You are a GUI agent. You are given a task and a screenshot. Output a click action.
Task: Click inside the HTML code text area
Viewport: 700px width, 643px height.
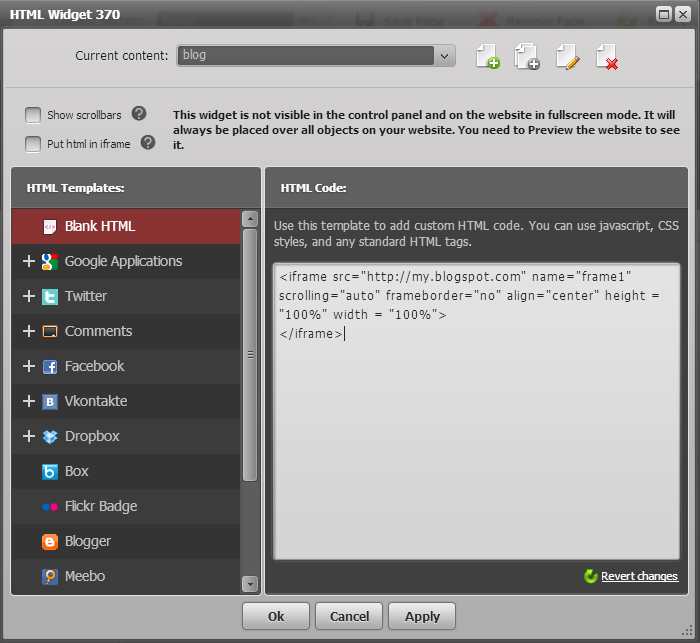click(x=476, y=411)
